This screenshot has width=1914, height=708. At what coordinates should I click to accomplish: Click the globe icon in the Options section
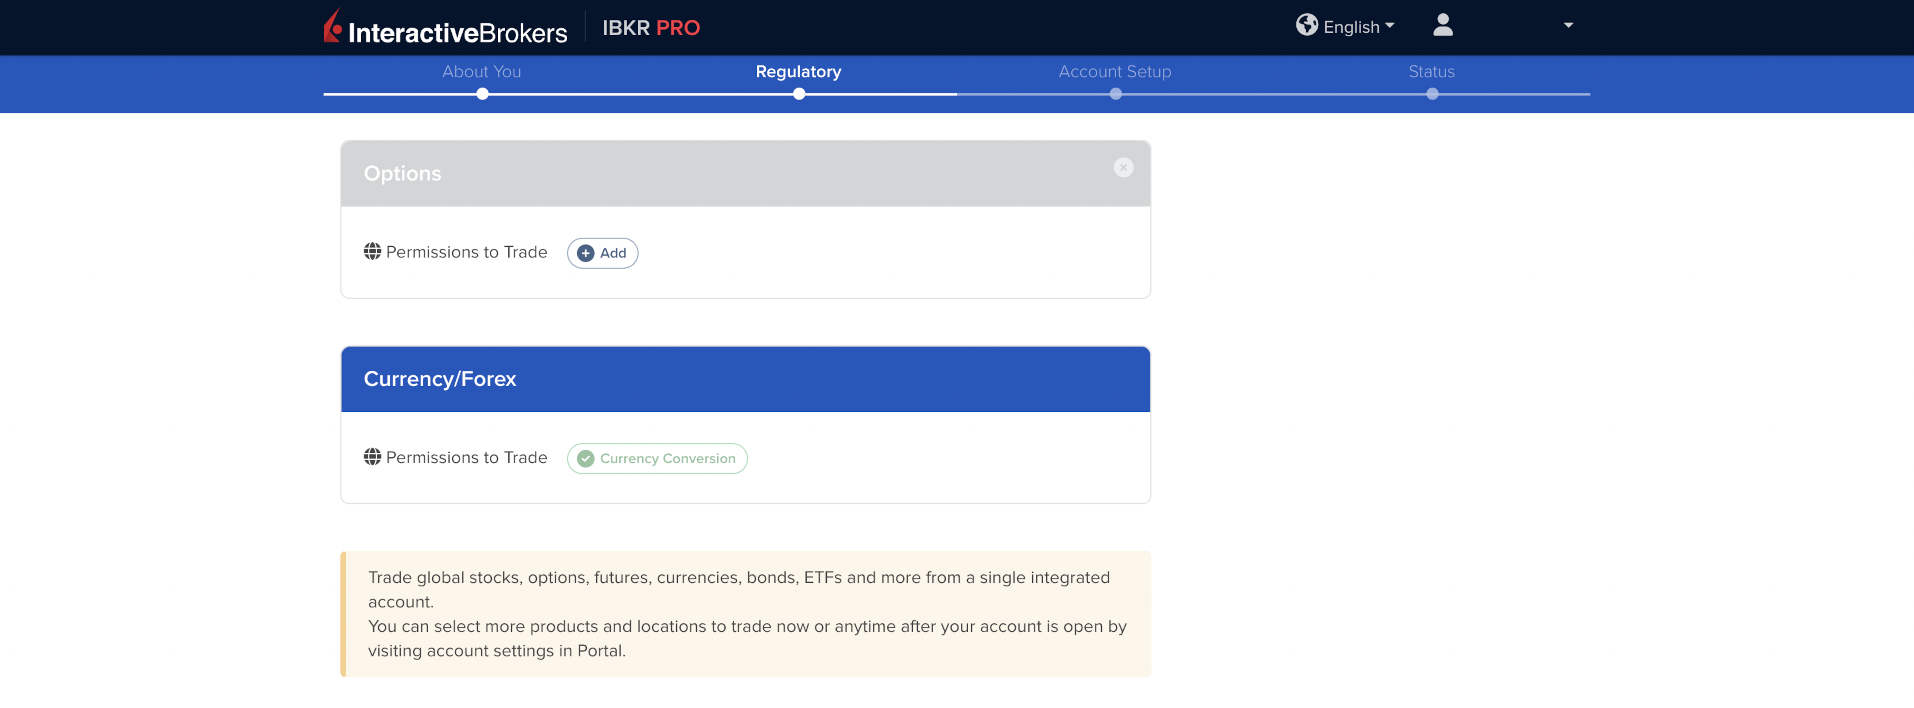[372, 252]
